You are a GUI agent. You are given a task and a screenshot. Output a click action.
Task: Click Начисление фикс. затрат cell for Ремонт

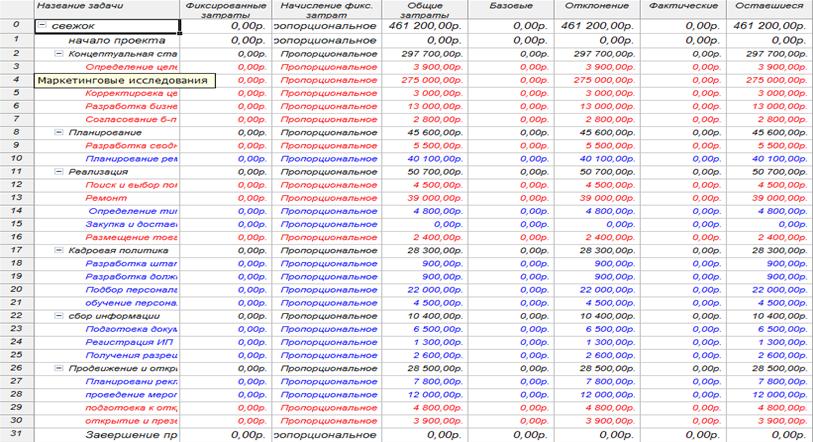point(323,197)
